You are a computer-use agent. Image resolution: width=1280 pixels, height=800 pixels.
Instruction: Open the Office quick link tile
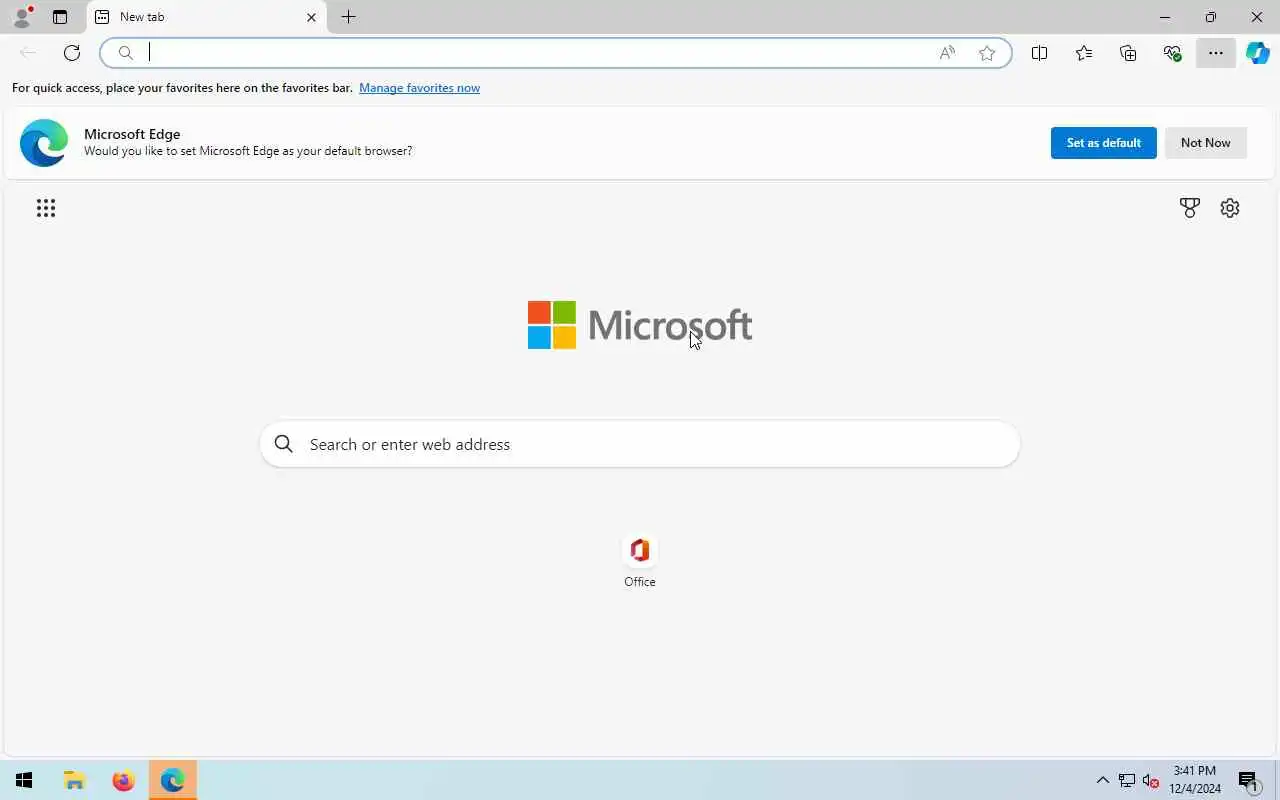point(640,561)
